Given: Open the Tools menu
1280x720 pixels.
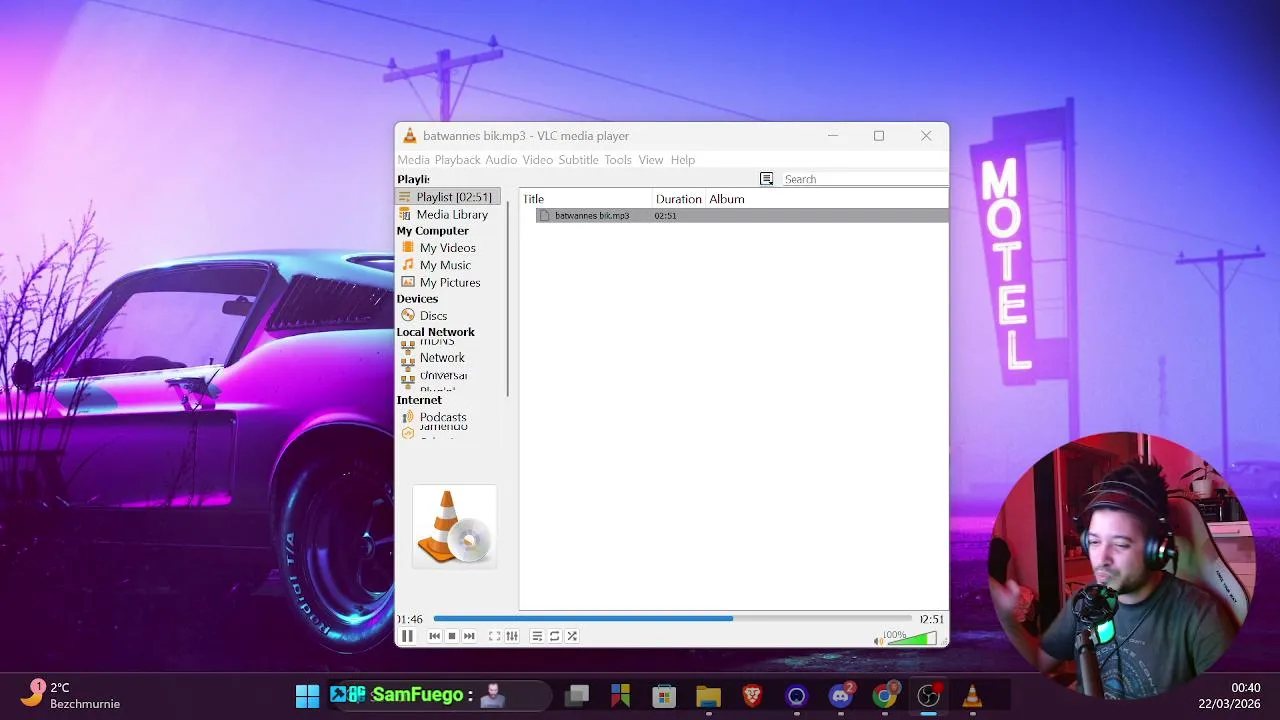Looking at the screenshot, I should click(x=618, y=160).
